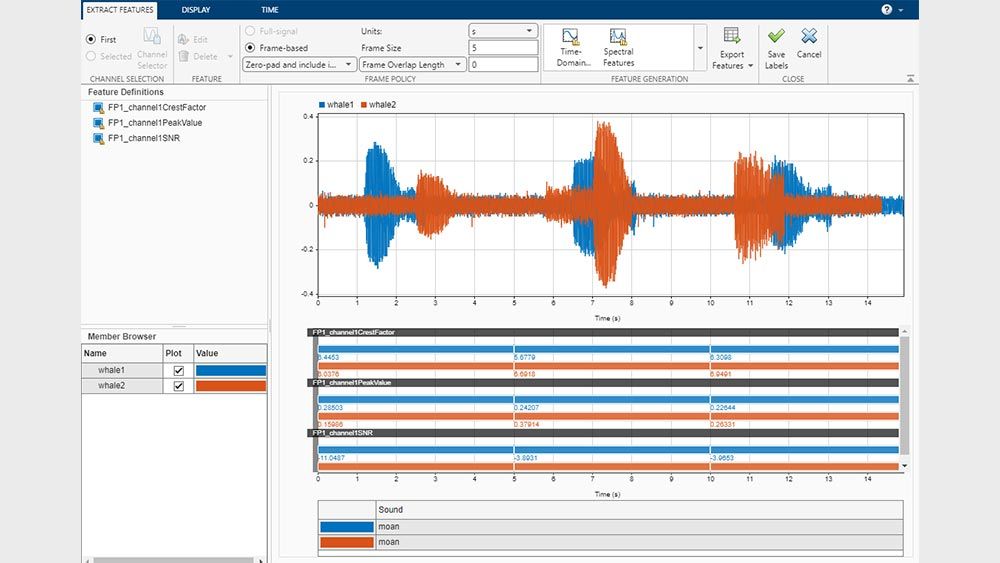
Task: Click the Cancel X icon
Action: click(x=809, y=37)
